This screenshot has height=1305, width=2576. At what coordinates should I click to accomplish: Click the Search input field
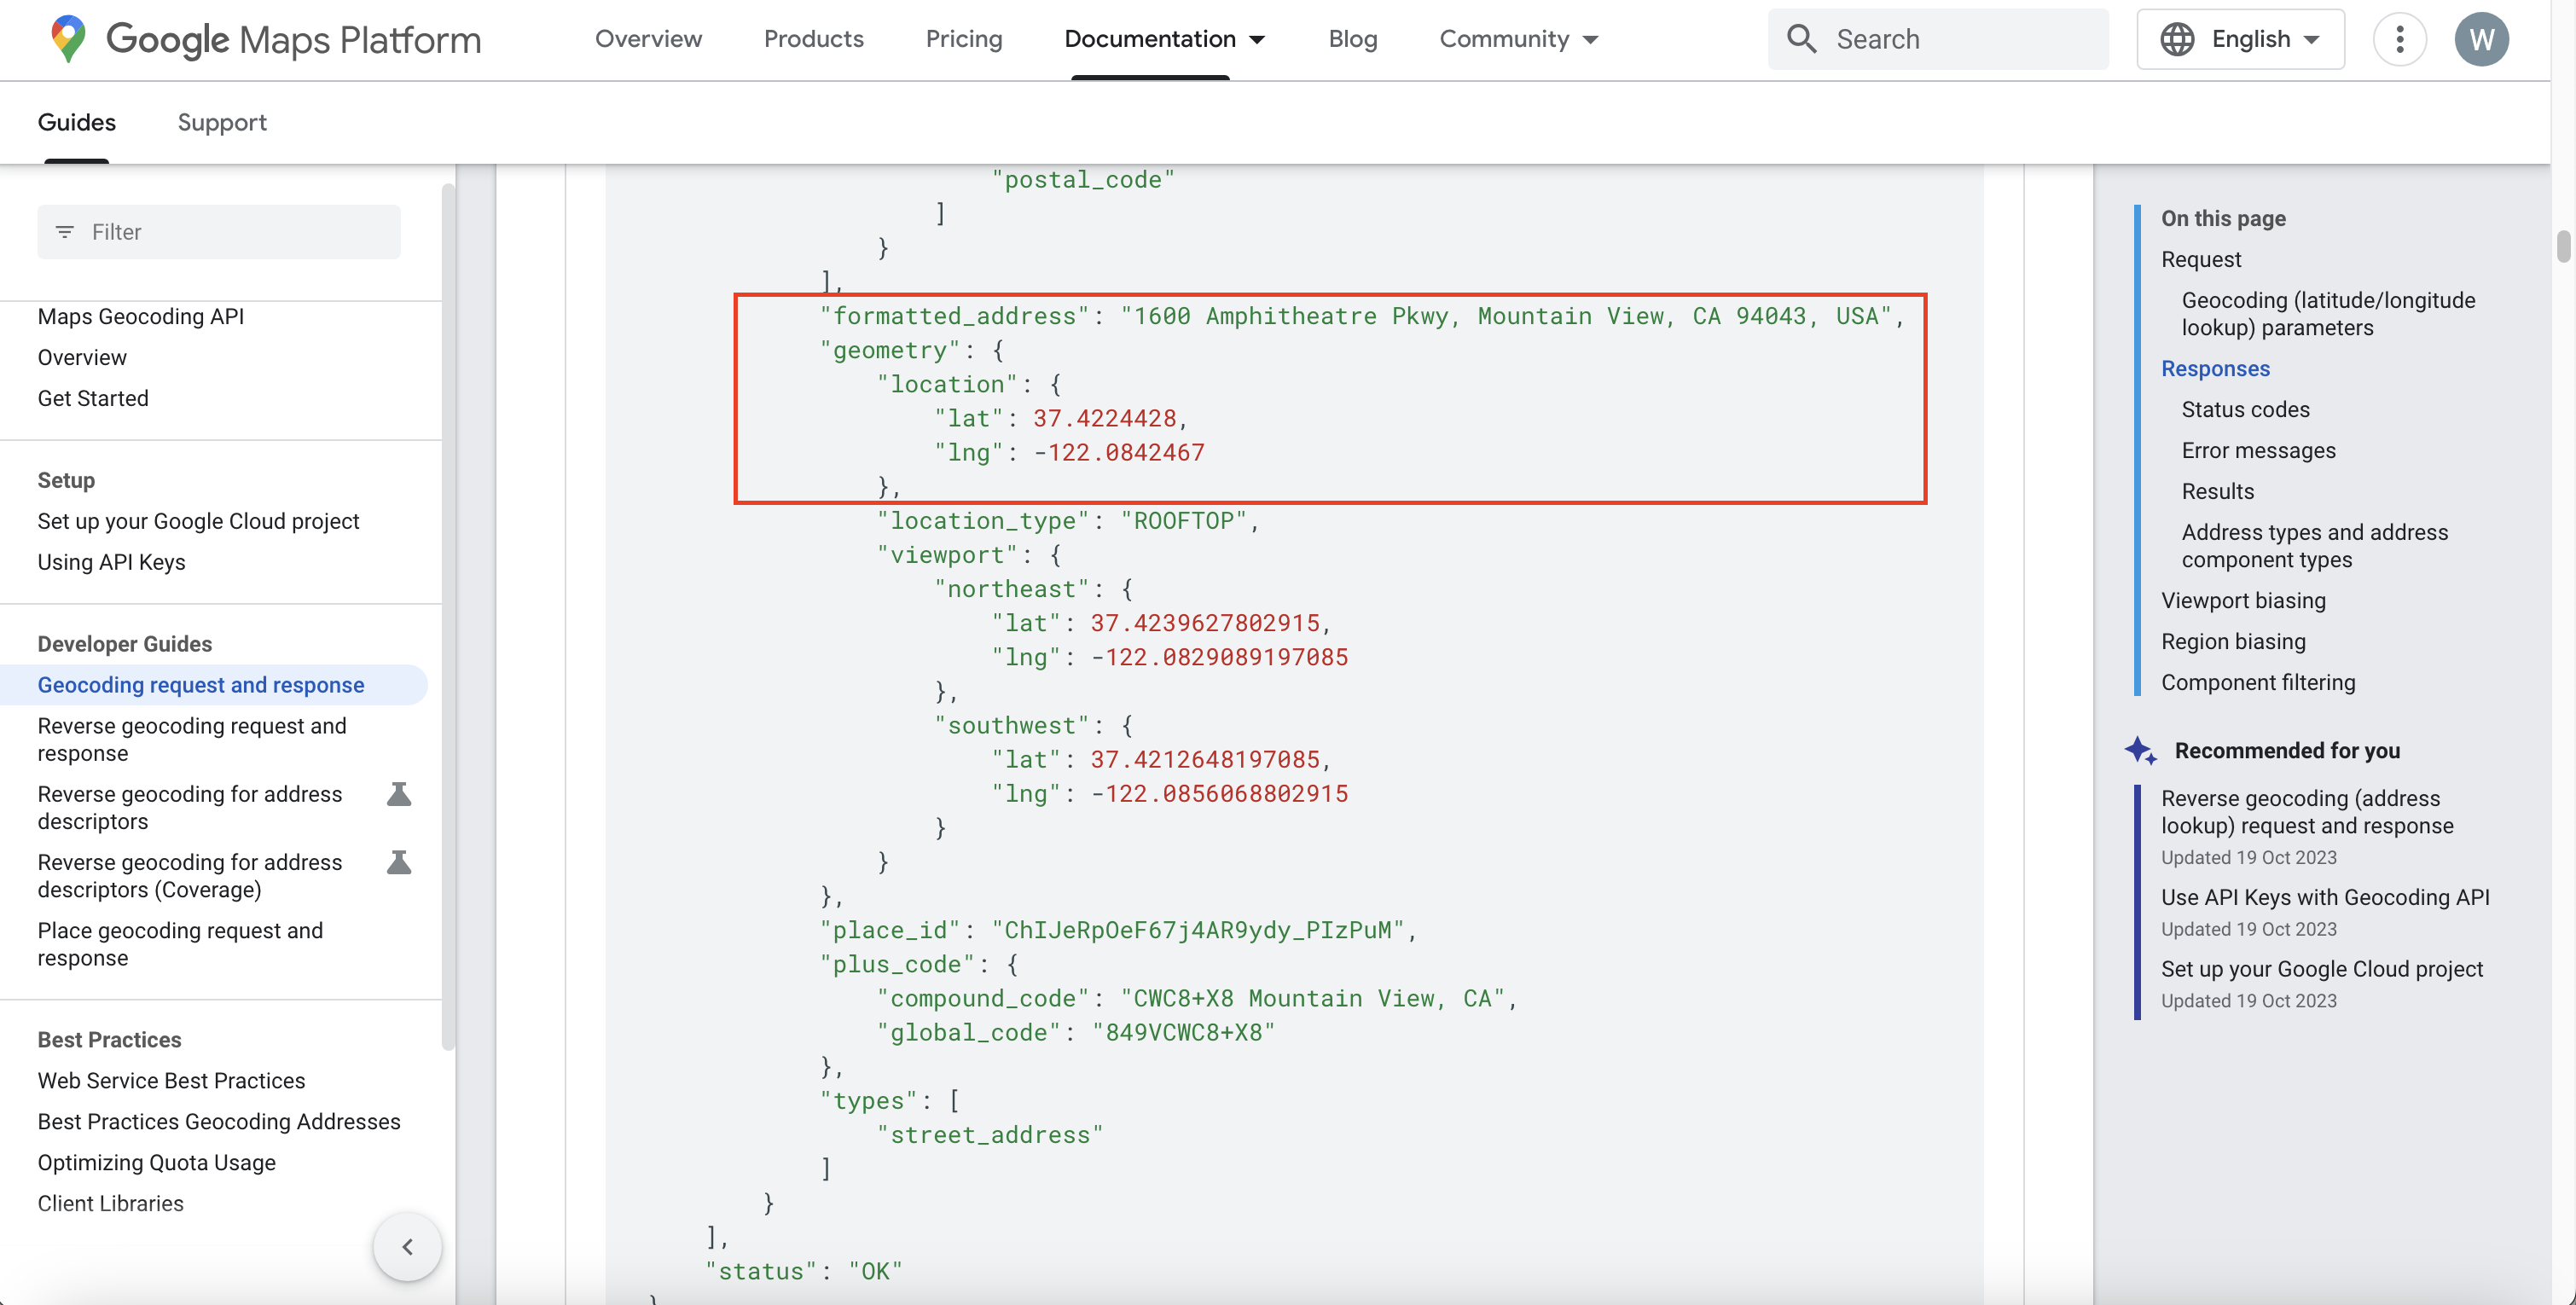click(1938, 39)
